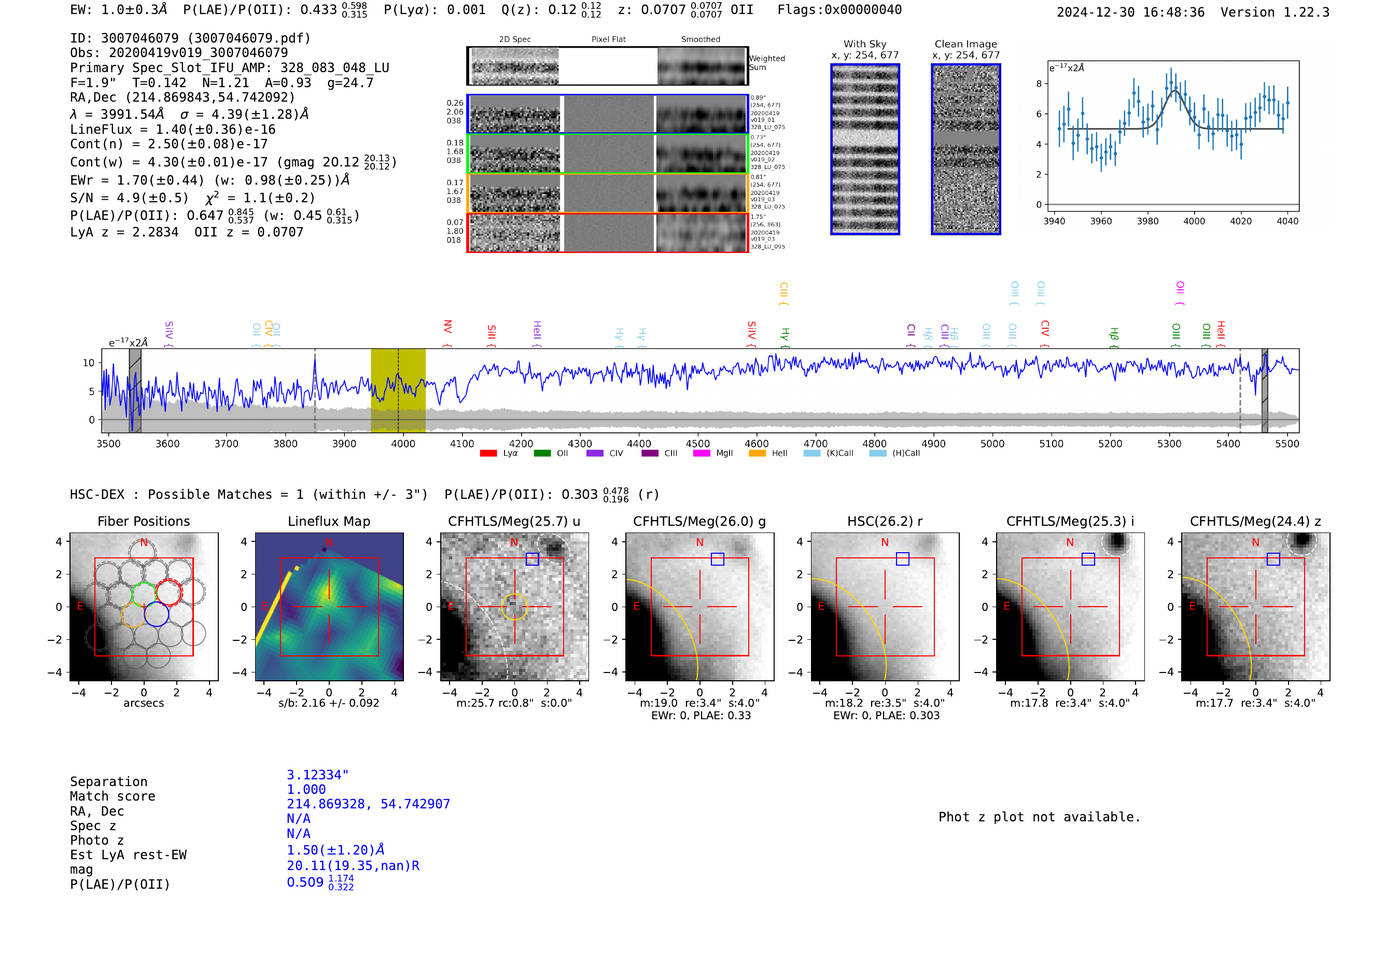The width and height of the screenshot is (1400, 953).
Task: Click the HeII orange legend swatch
Action: [x=757, y=454]
